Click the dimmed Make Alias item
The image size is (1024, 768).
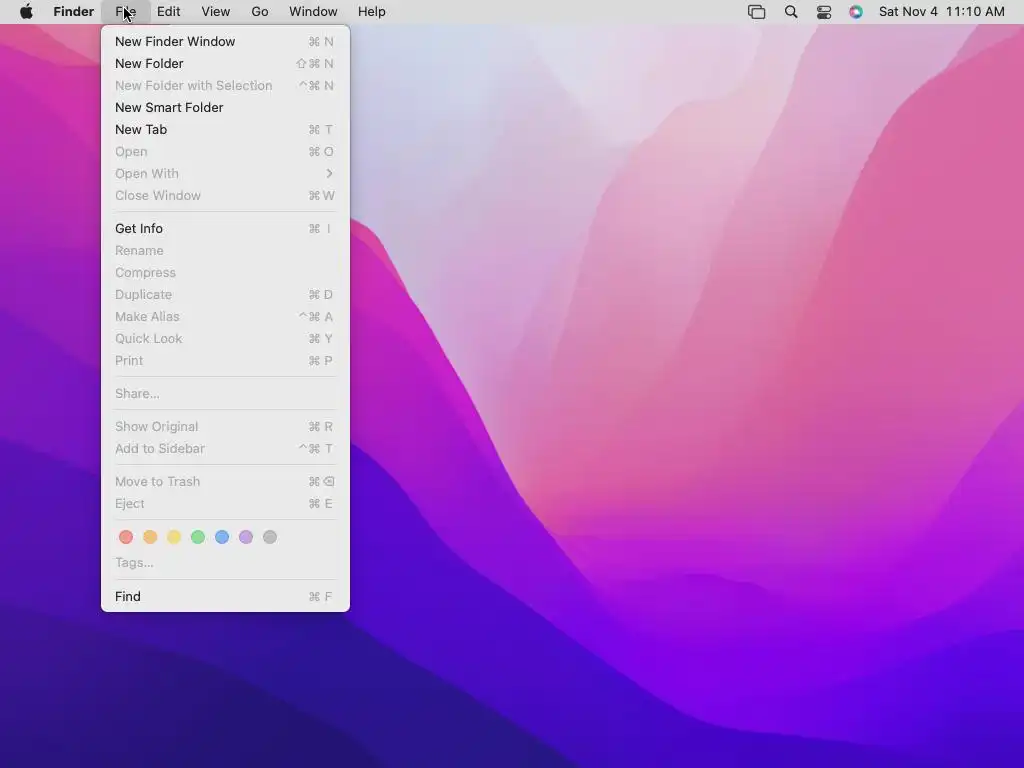coord(225,317)
